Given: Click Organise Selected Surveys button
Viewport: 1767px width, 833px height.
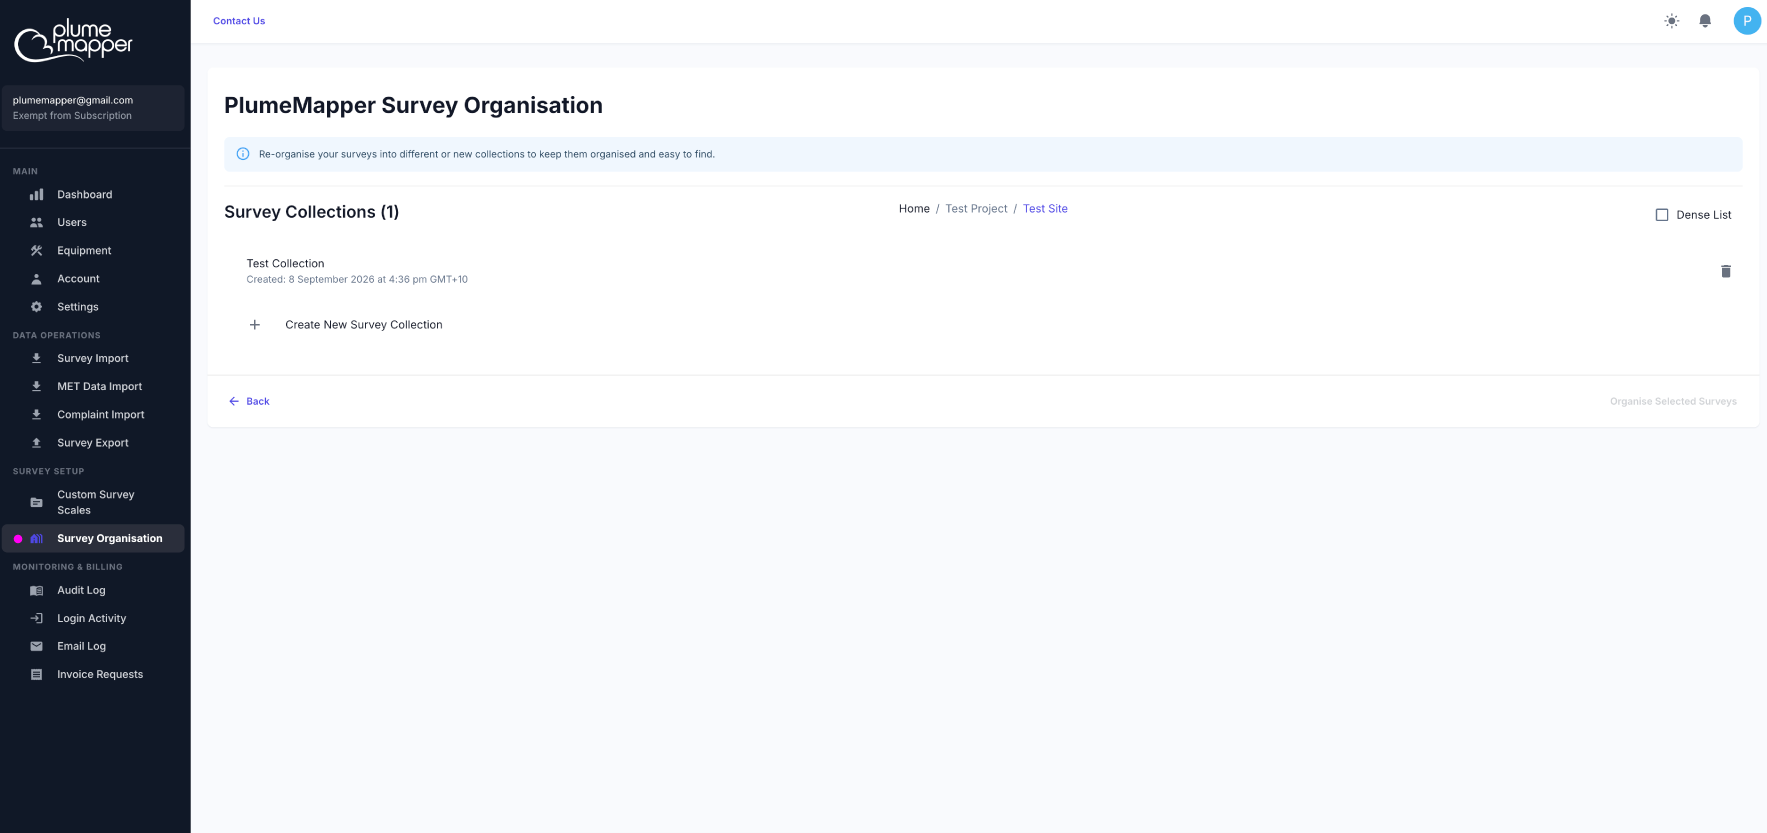Looking at the screenshot, I should coord(1673,401).
